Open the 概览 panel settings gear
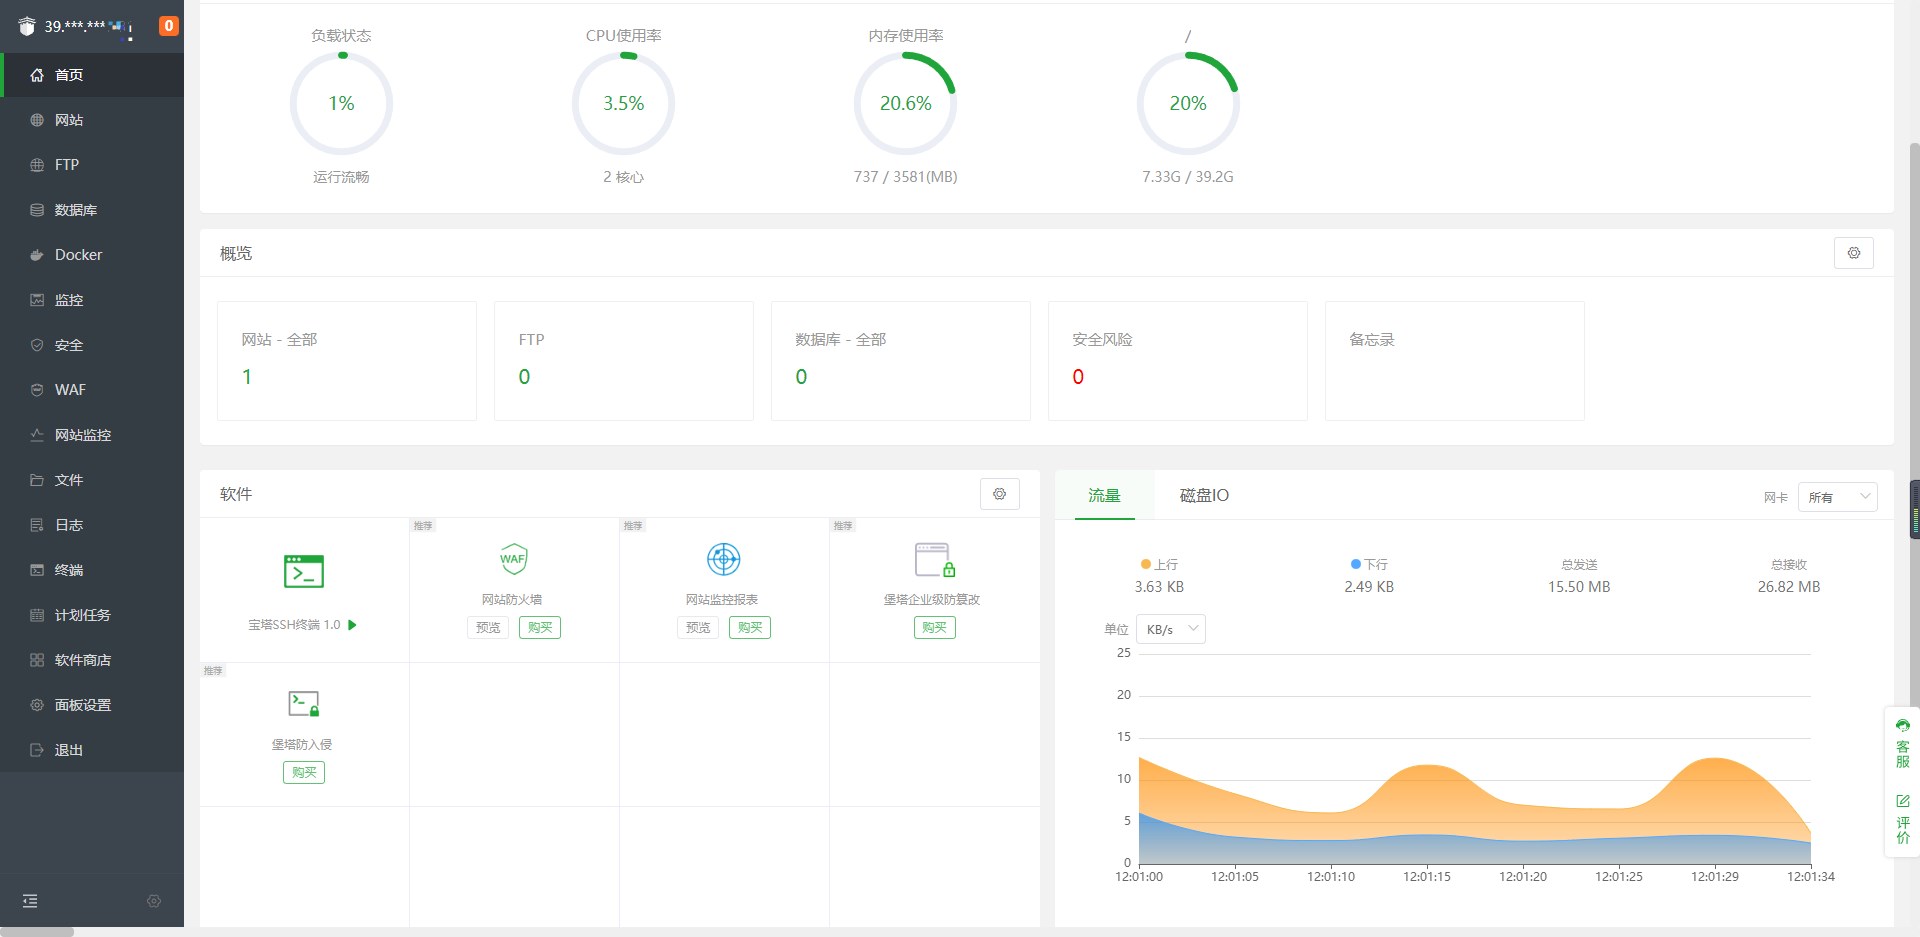Image resolution: width=1920 pixels, height=937 pixels. (x=1854, y=253)
